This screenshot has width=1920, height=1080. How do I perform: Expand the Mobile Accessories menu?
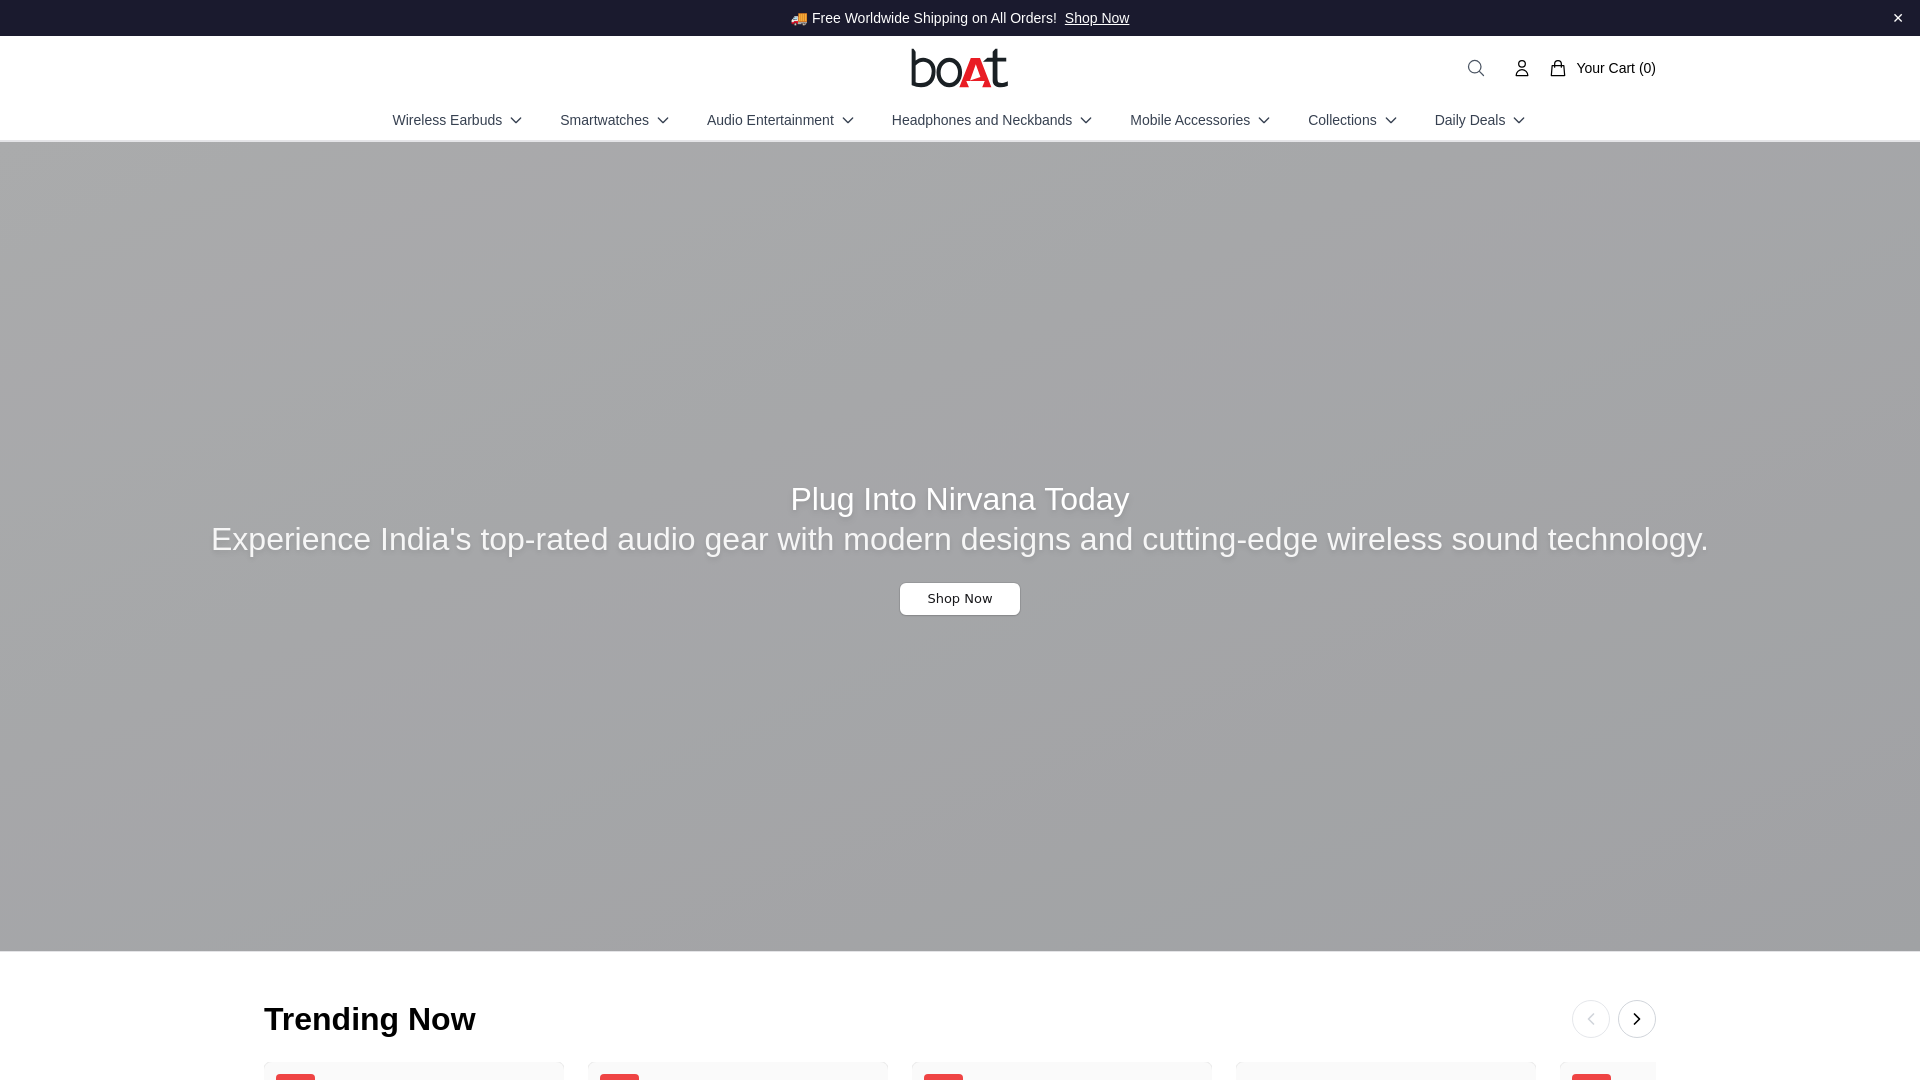1200,120
